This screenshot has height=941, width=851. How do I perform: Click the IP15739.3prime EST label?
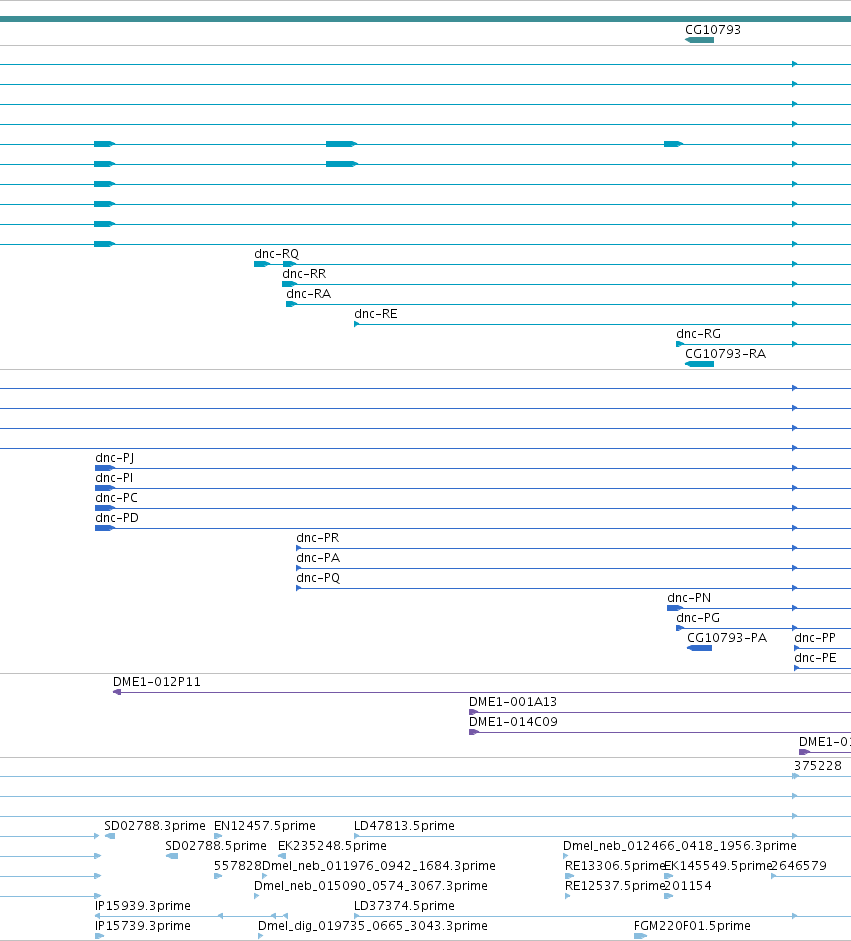[x=143, y=925]
